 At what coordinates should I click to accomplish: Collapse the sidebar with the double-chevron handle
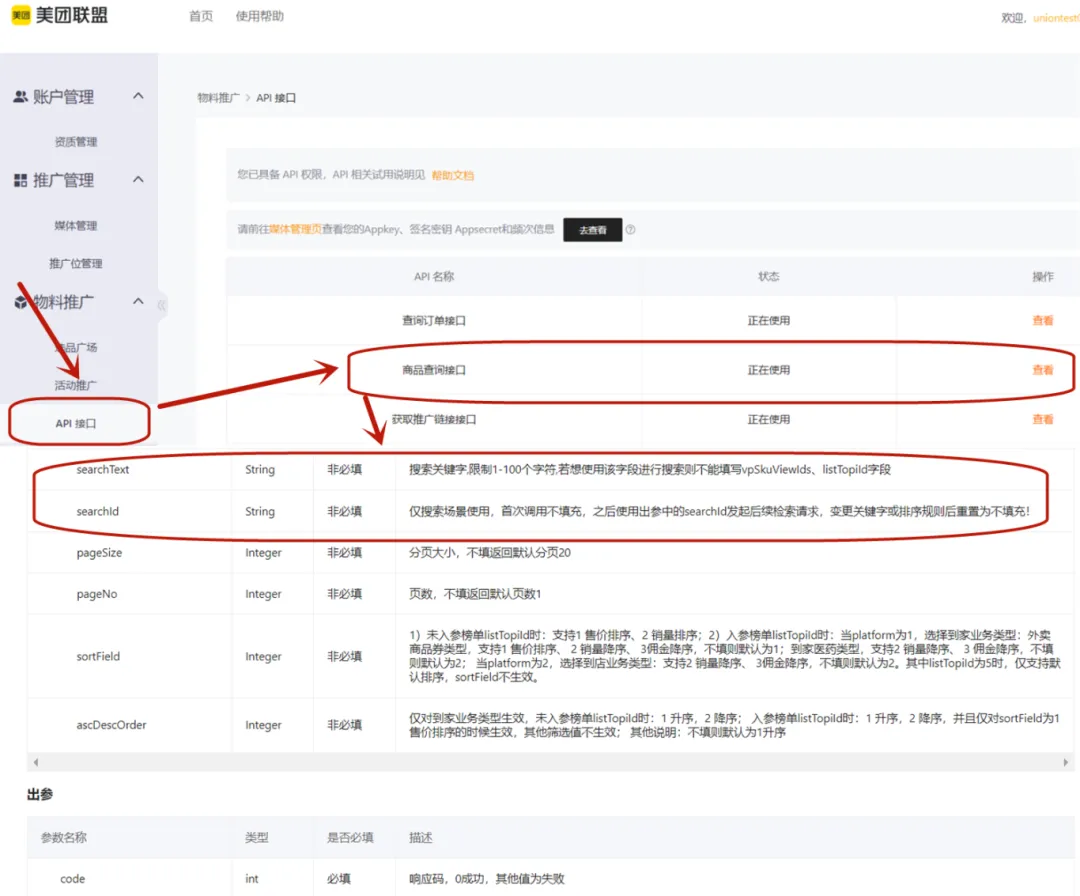[162, 305]
